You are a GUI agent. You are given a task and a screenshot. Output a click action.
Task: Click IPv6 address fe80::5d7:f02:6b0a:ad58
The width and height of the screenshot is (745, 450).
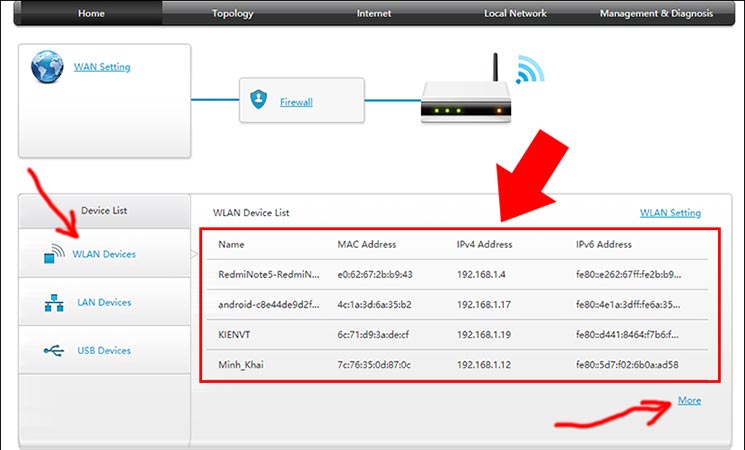(627, 365)
